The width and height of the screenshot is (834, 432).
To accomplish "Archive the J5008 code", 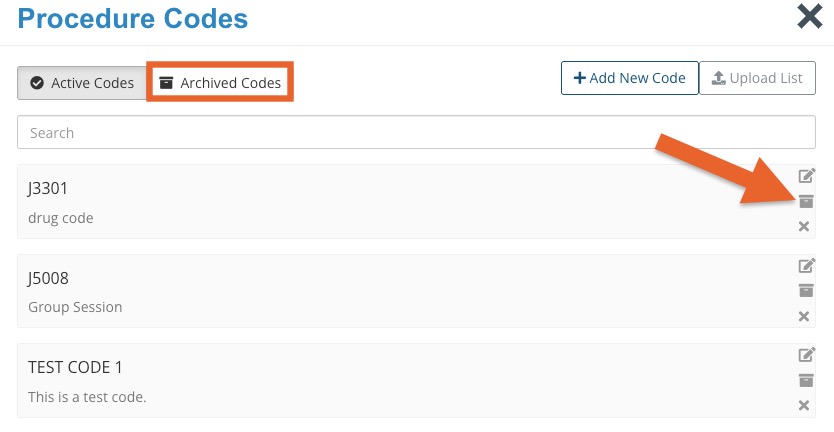I will (x=806, y=290).
